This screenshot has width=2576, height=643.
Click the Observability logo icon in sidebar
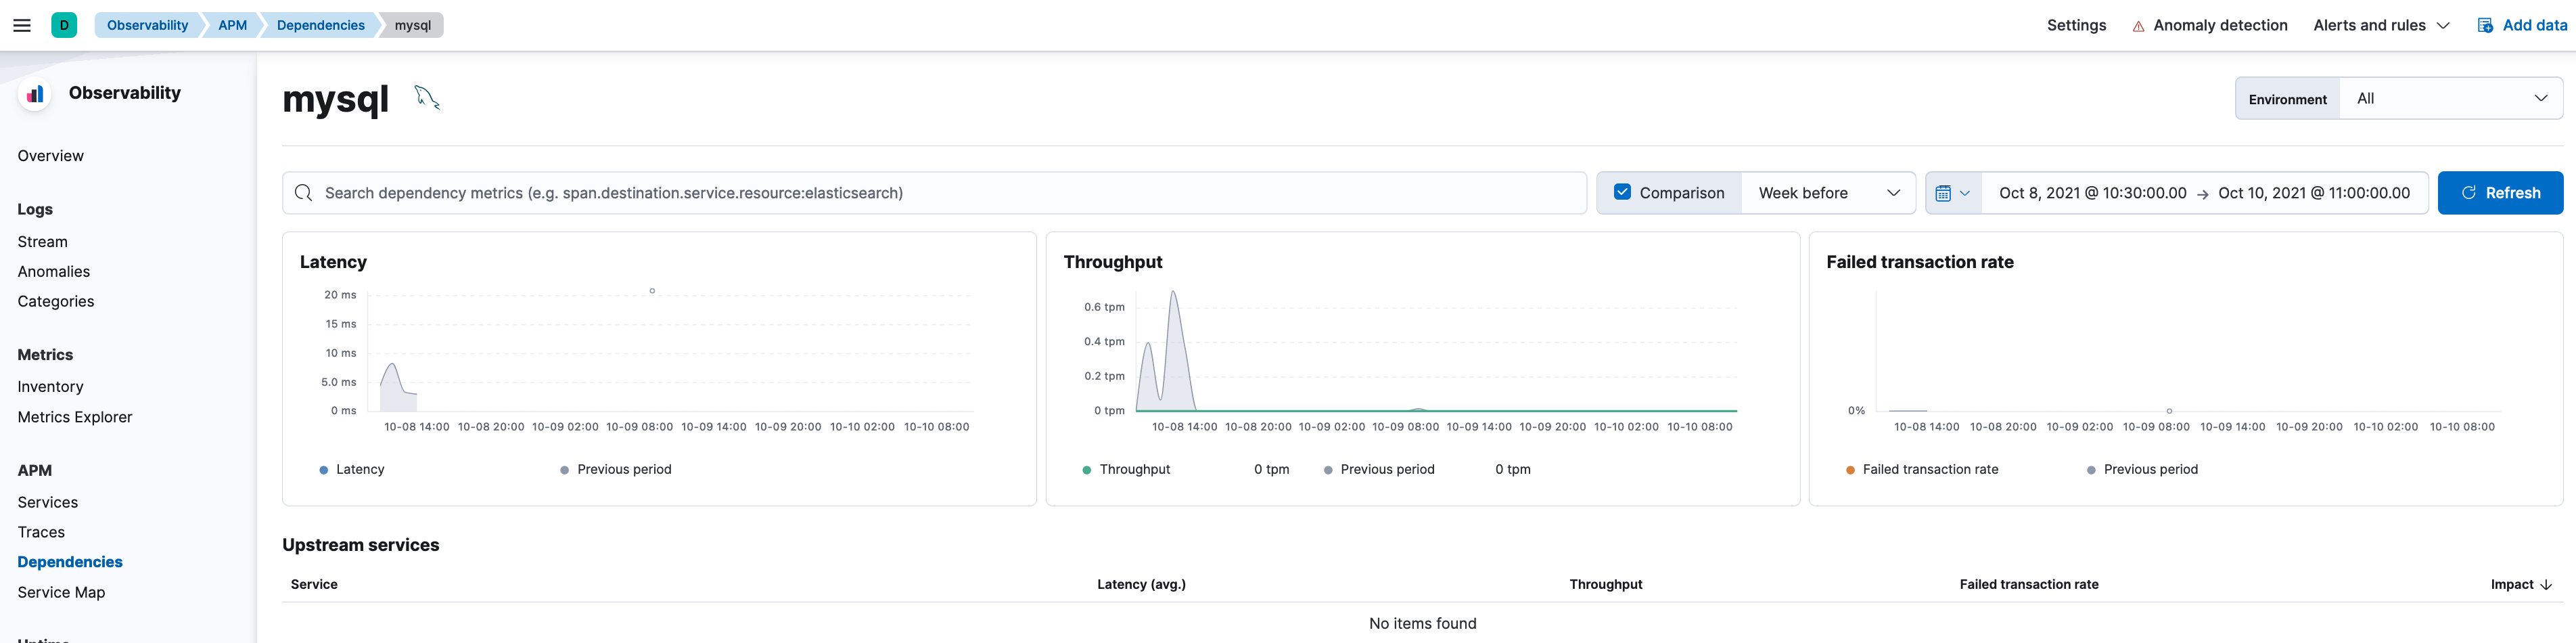(x=35, y=94)
